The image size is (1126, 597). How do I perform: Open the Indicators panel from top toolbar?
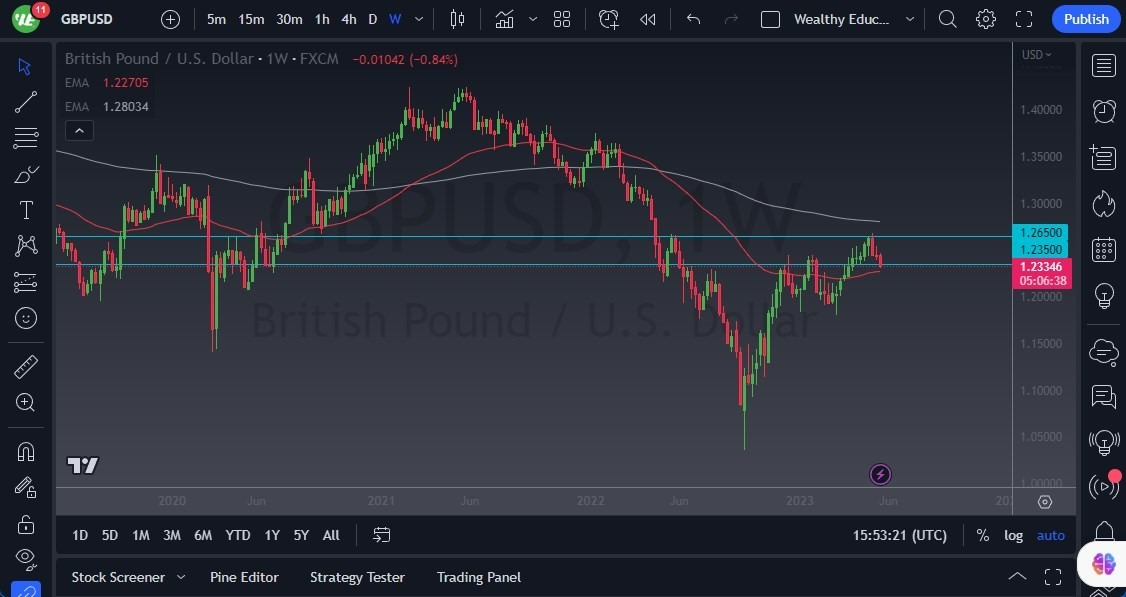click(504, 18)
